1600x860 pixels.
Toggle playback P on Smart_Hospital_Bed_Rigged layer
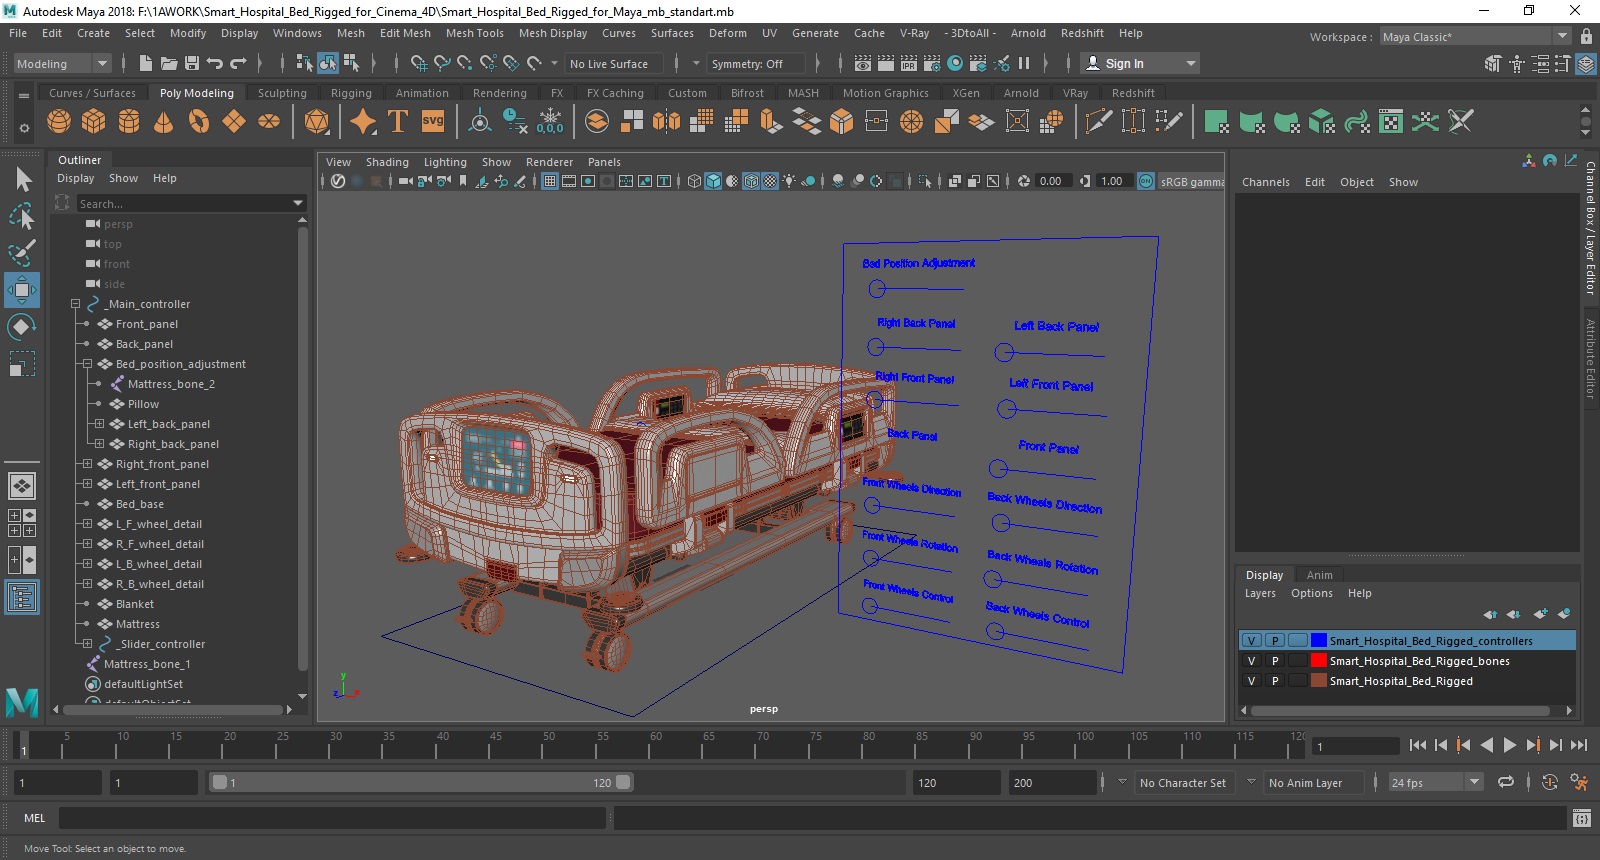[x=1275, y=681]
